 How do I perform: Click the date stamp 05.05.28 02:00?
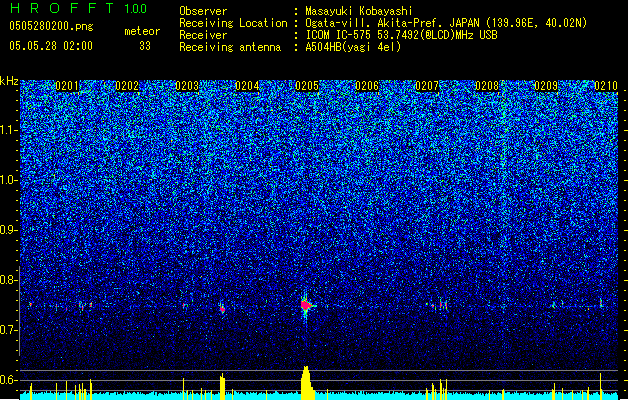(x=51, y=46)
